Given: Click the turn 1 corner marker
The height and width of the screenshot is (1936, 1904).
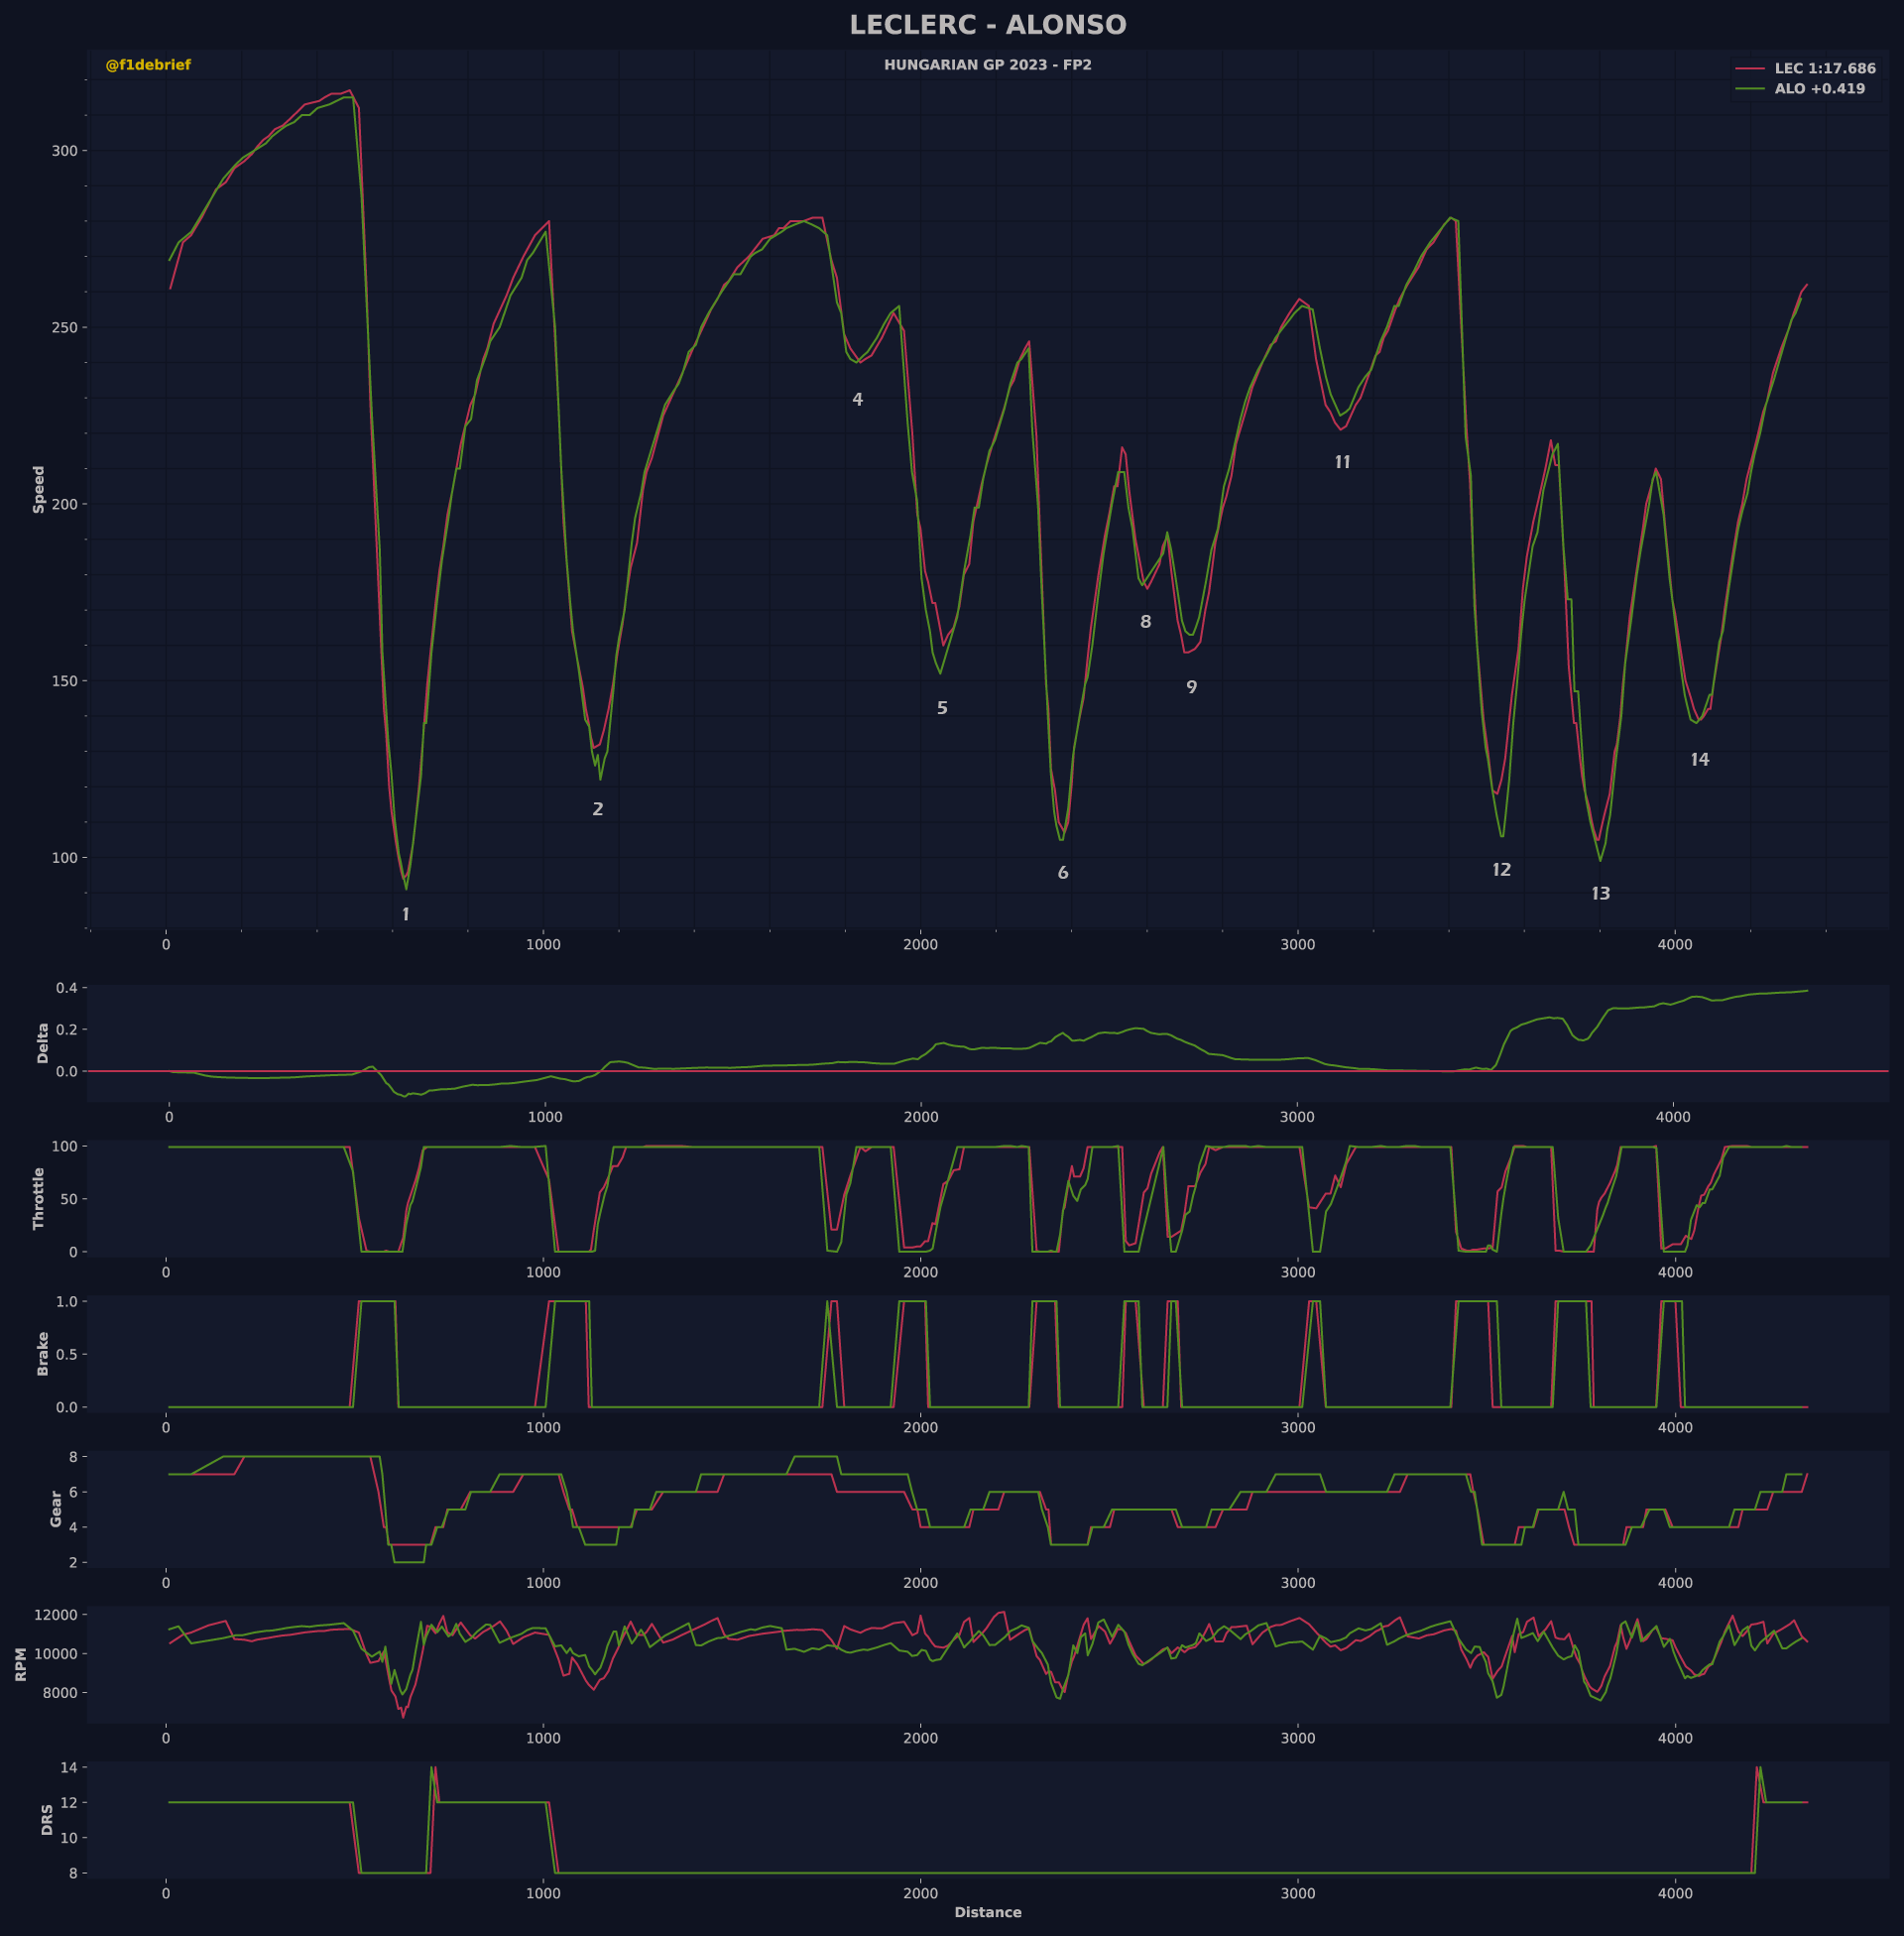Looking at the screenshot, I should [x=405, y=915].
